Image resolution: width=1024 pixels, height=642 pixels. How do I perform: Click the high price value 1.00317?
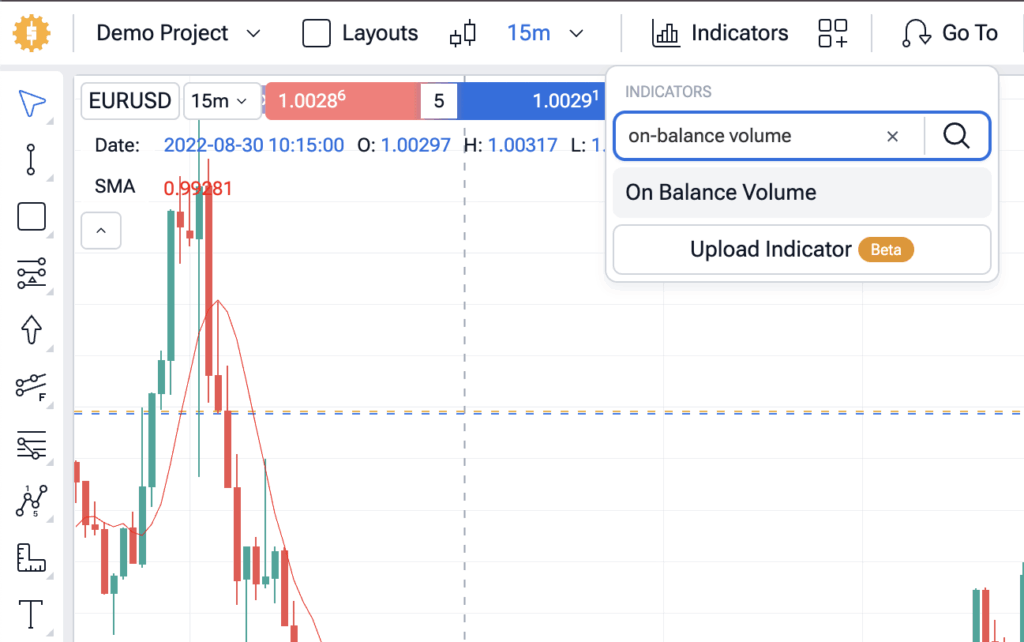(x=522, y=145)
